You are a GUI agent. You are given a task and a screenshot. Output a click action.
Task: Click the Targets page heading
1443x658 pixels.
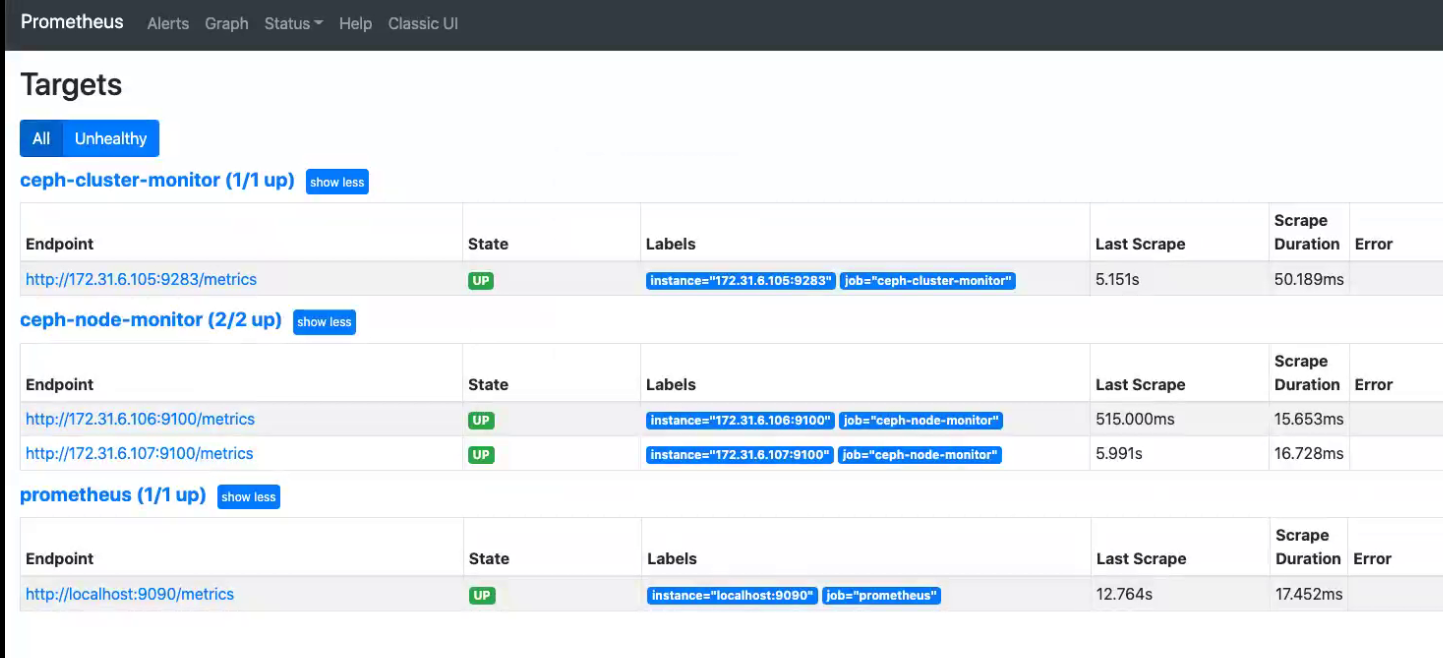71,85
